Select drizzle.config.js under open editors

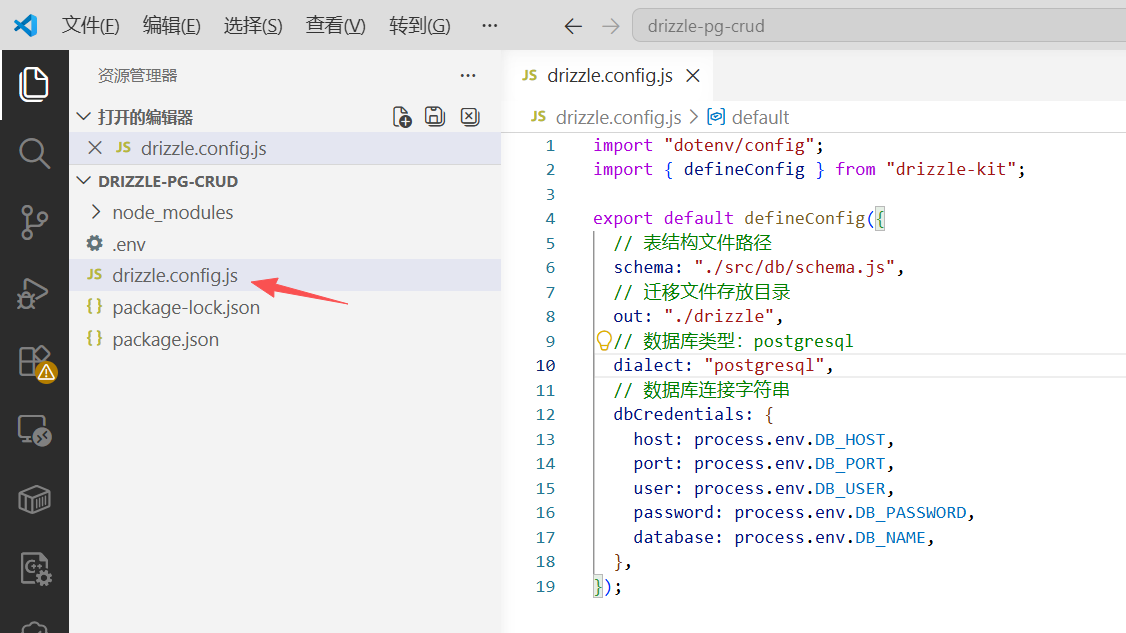(286, 148)
